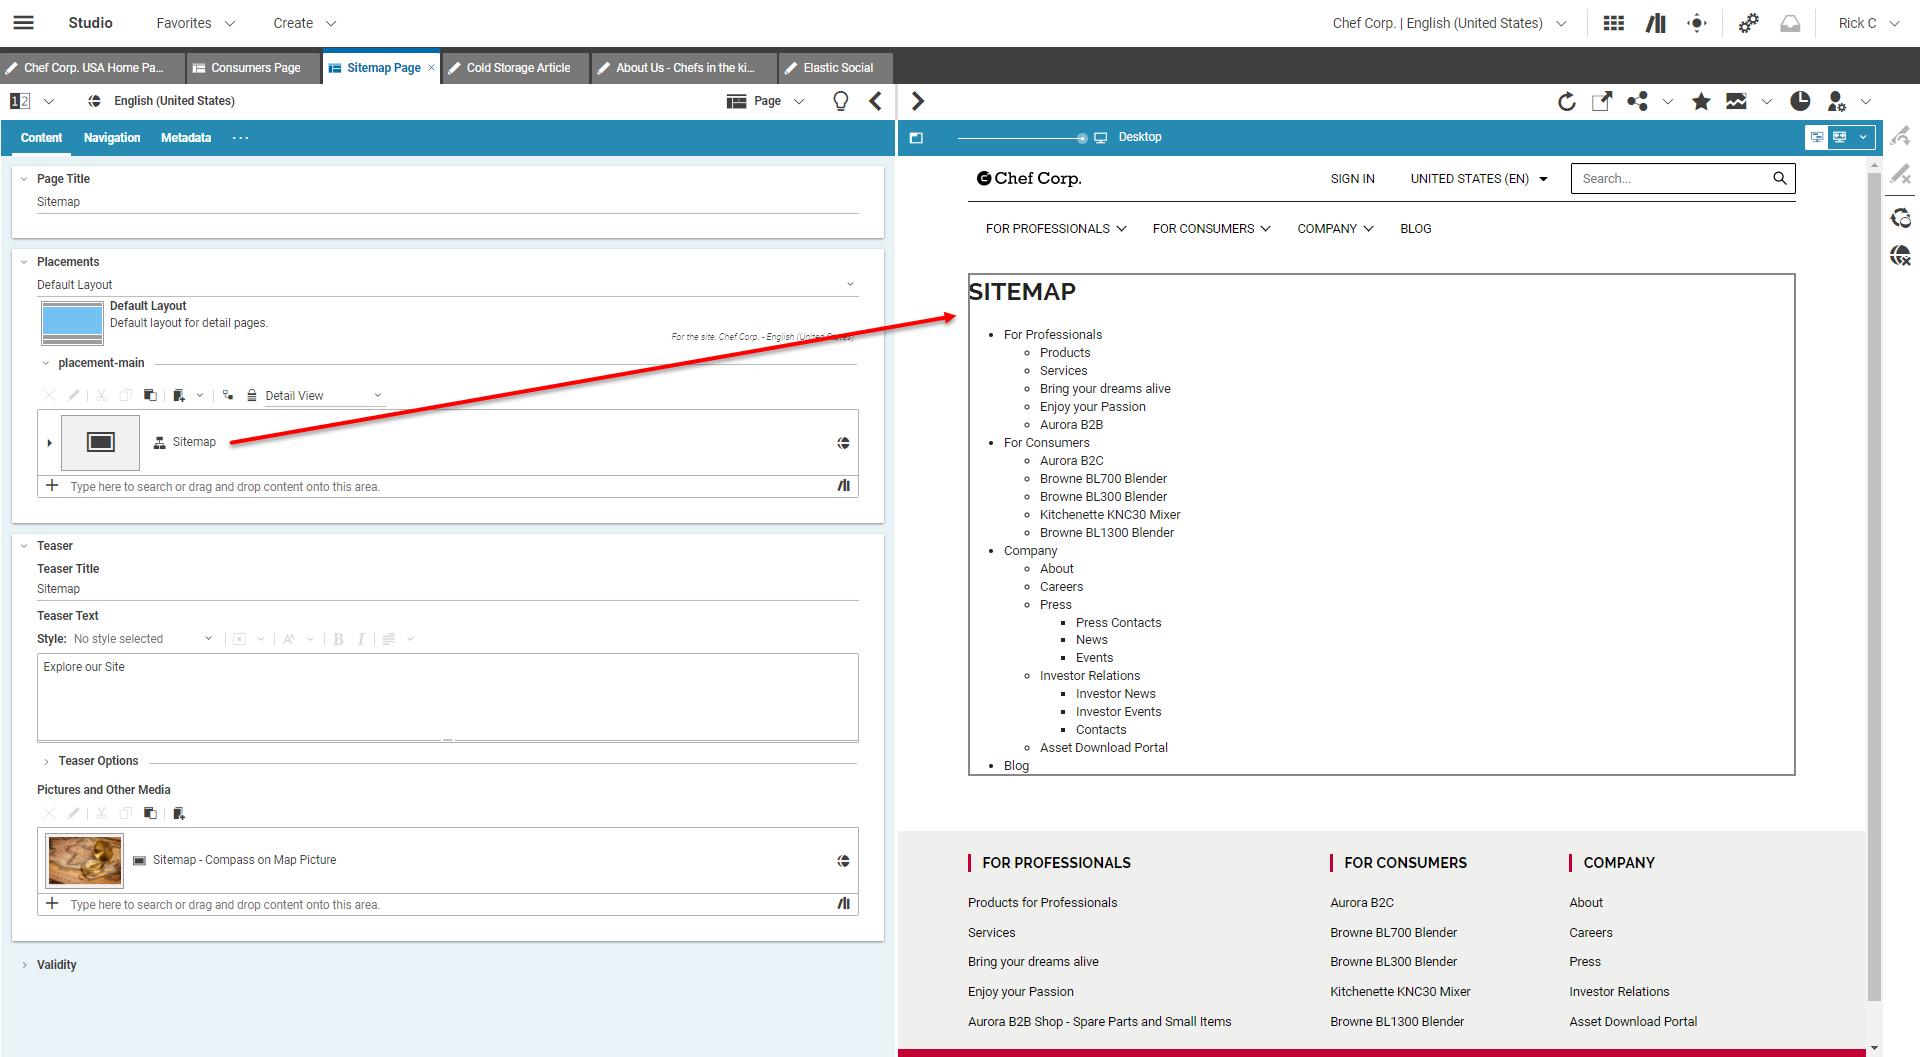
Task: Open the library from placement-main search field
Action: pyautogui.click(x=844, y=486)
